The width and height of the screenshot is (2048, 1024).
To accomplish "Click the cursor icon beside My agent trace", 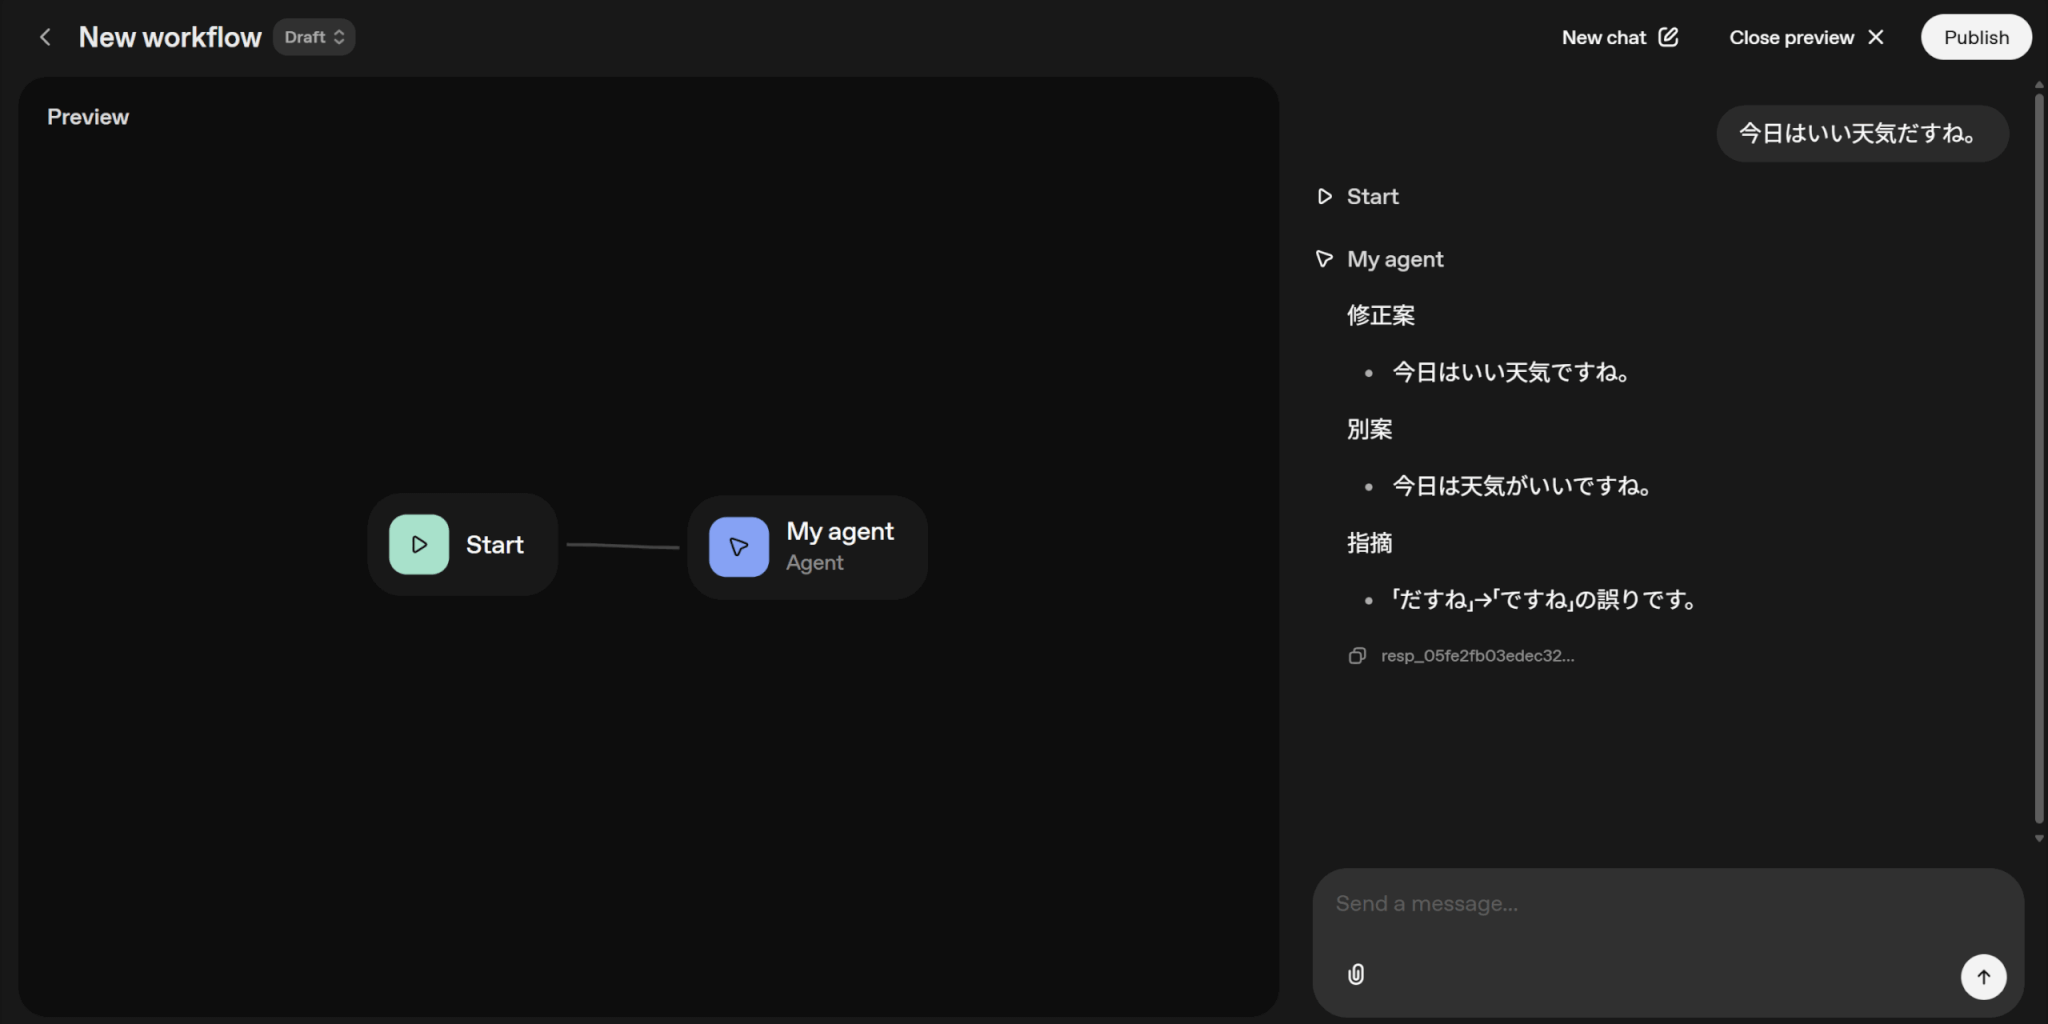I will [x=1325, y=259].
